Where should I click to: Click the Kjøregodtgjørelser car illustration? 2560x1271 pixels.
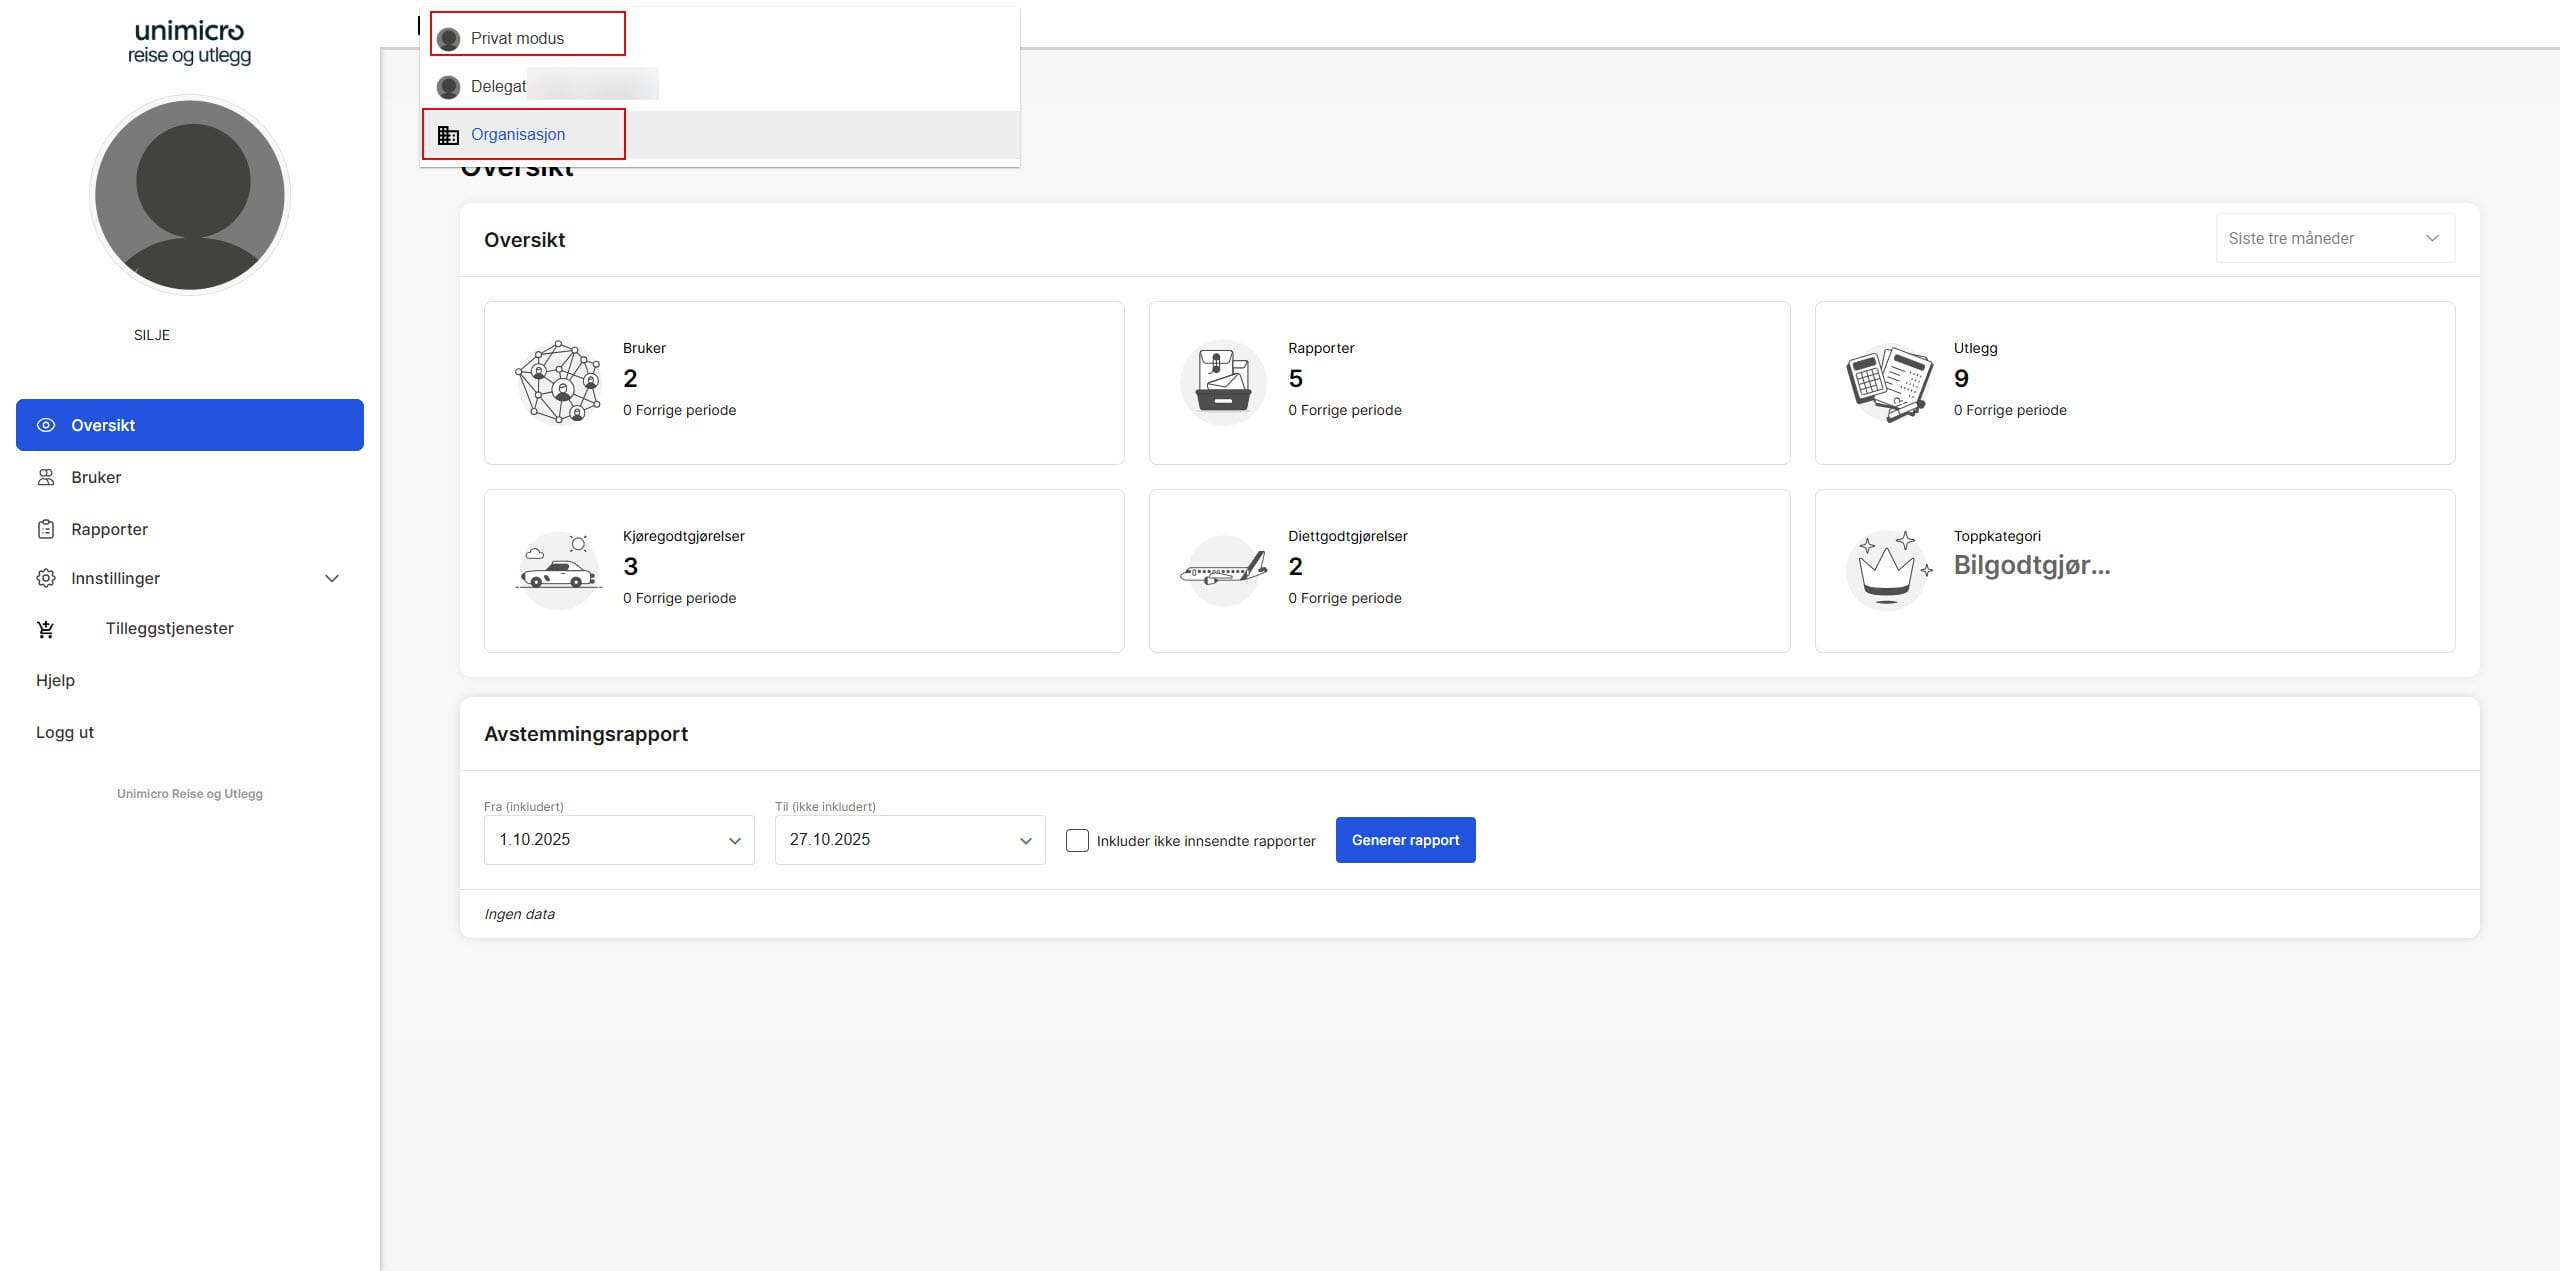pos(558,571)
